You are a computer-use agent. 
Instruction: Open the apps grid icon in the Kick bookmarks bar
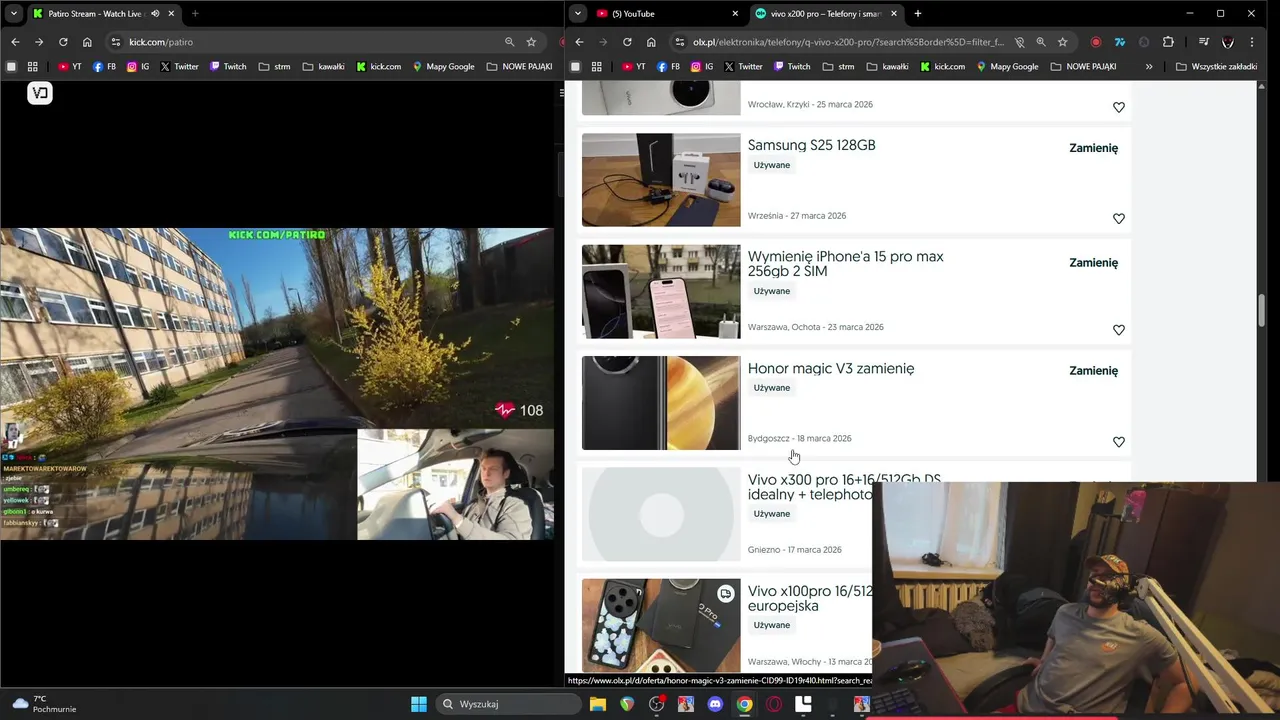[x=33, y=67]
